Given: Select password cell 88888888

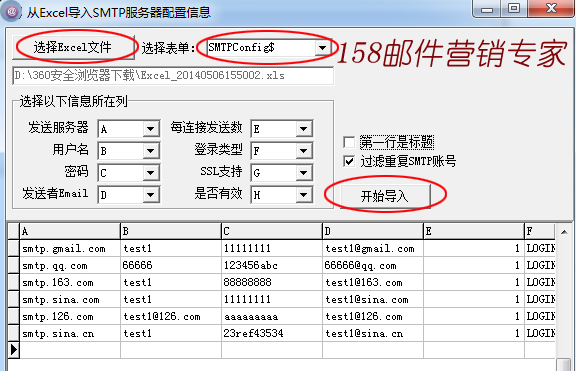Looking at the screenshot, I should tap(272, 282).
